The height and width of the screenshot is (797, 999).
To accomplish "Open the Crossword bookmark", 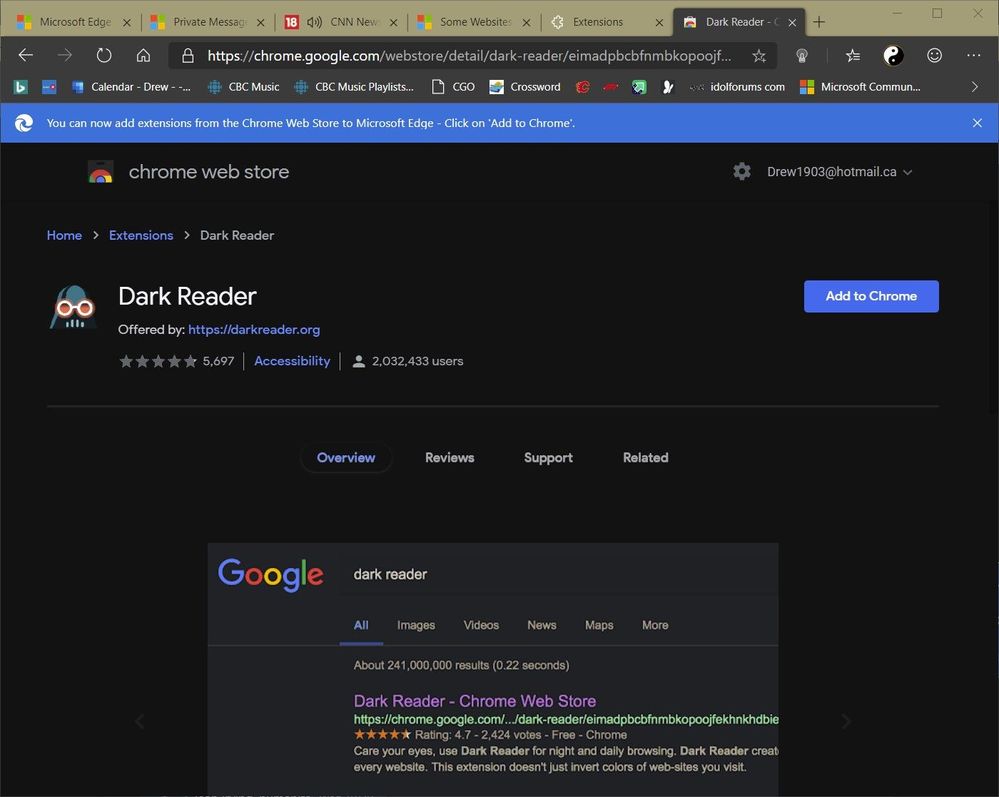I will (x=525, y=87).
